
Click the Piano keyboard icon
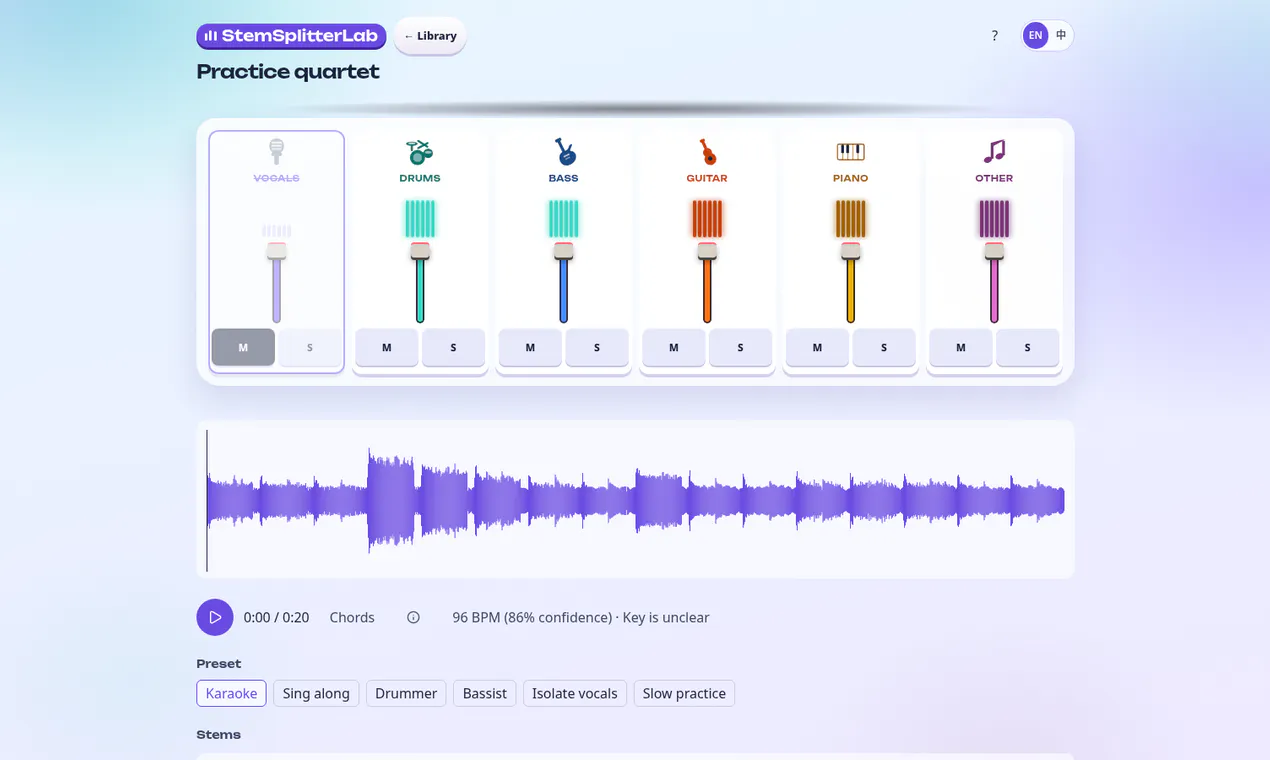point(851,151)
